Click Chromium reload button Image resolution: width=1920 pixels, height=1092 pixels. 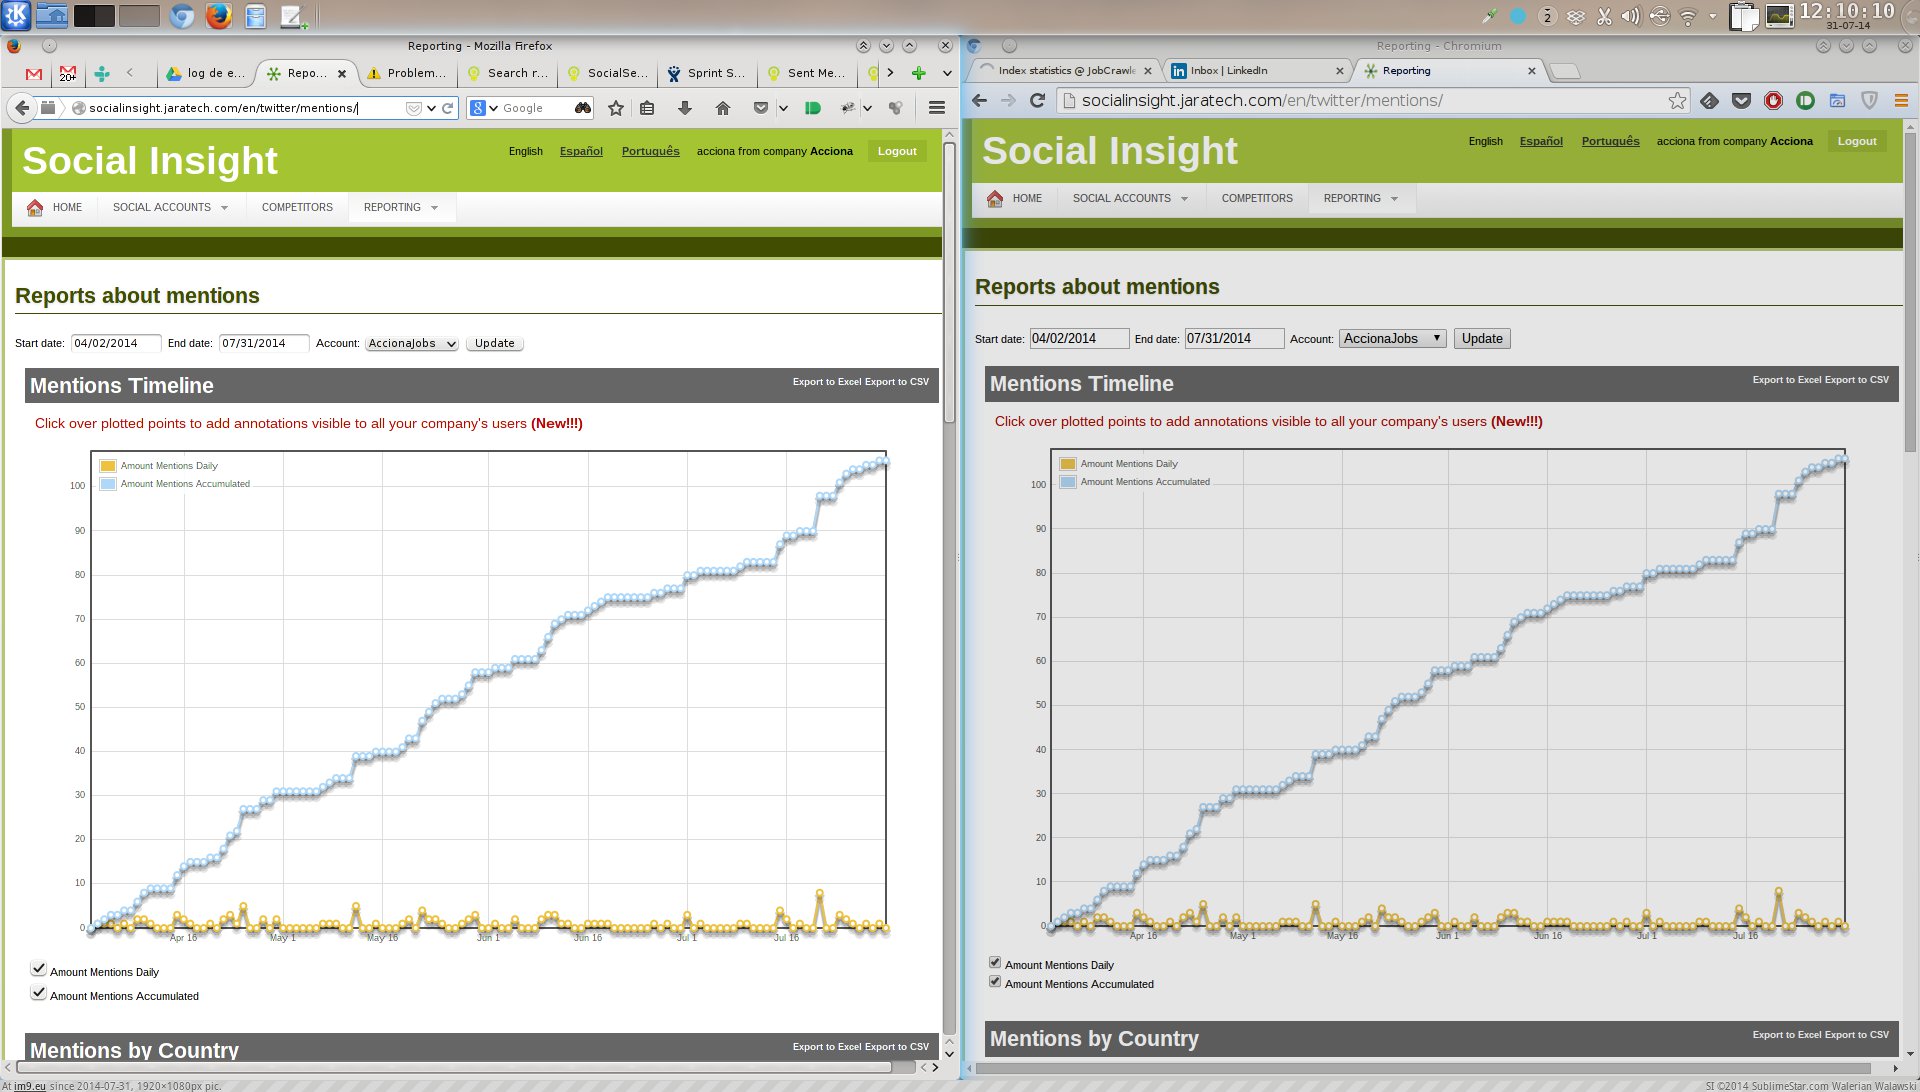(x=1037, y=100)
